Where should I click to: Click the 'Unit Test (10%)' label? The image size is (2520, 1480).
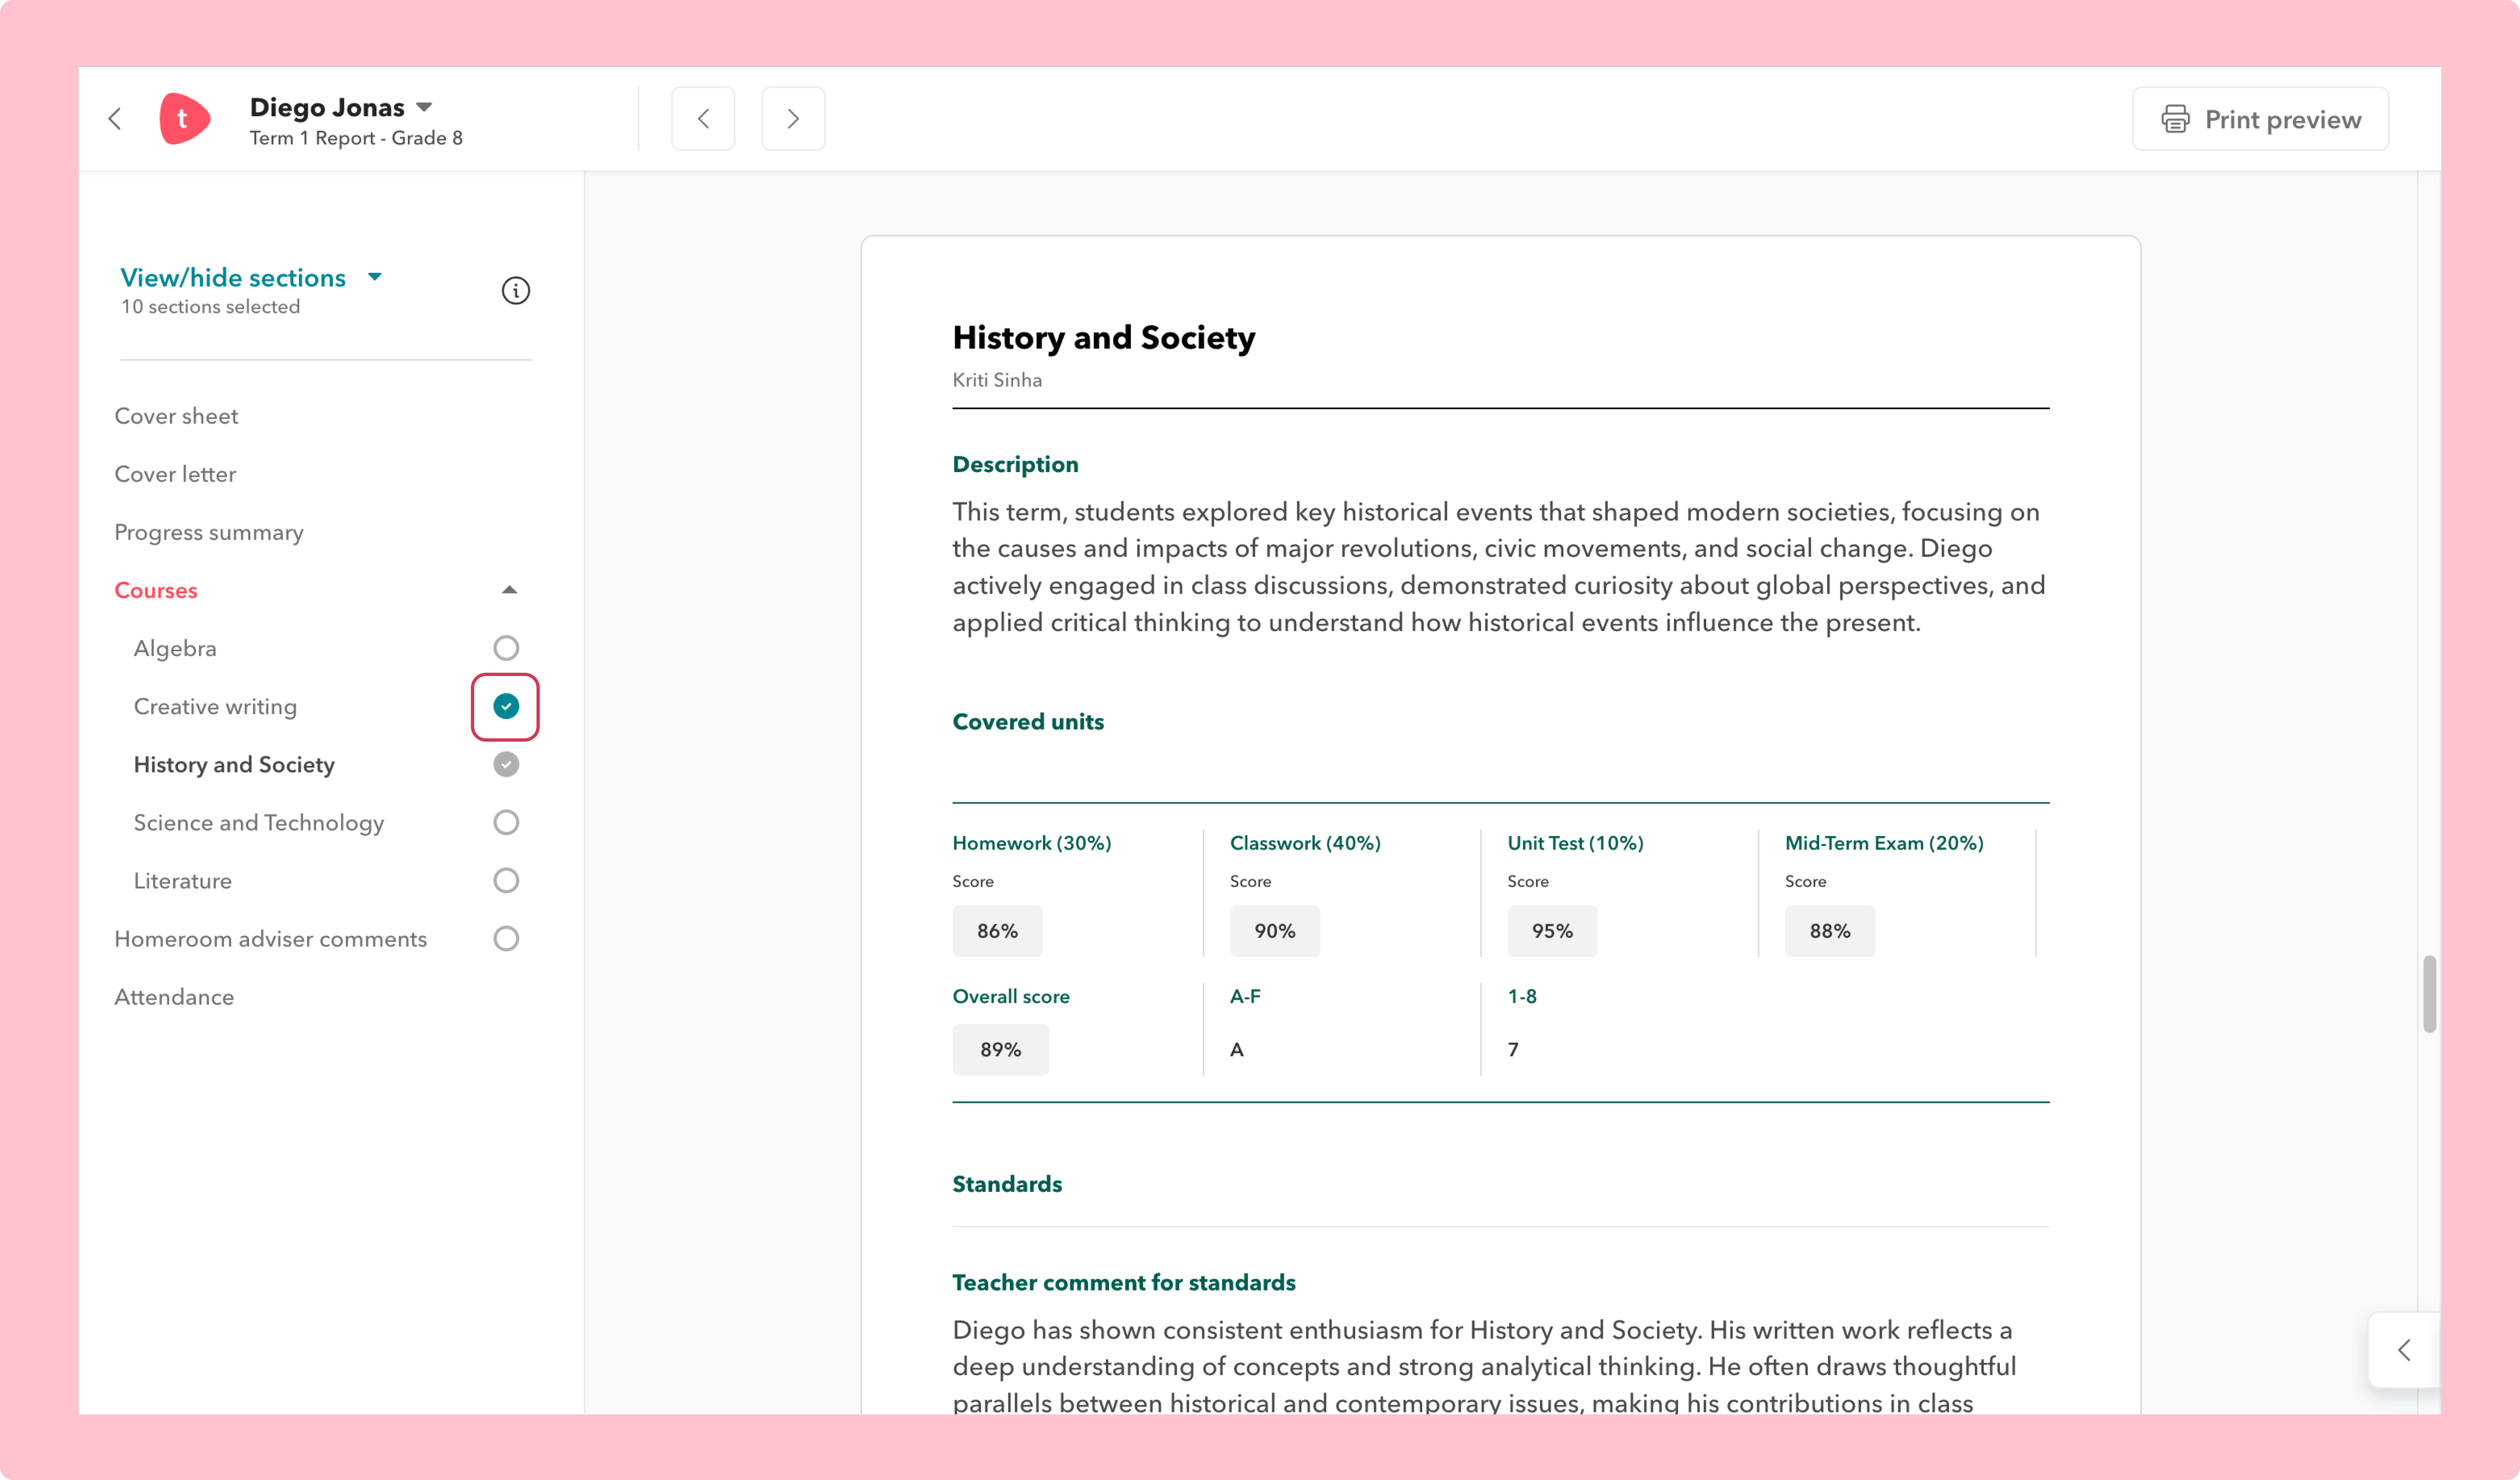1575,843
